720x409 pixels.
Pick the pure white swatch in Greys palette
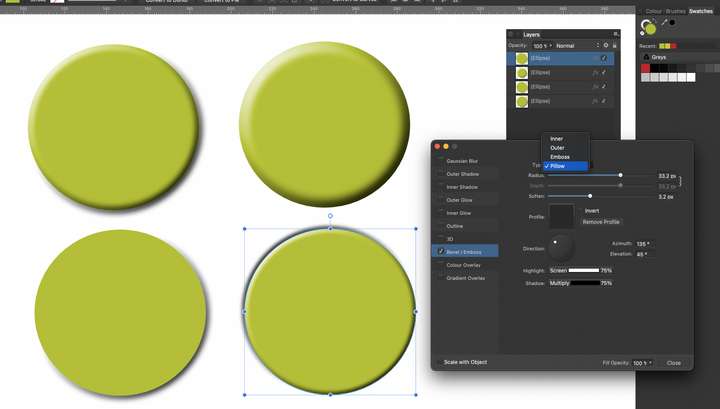(691, 77)
